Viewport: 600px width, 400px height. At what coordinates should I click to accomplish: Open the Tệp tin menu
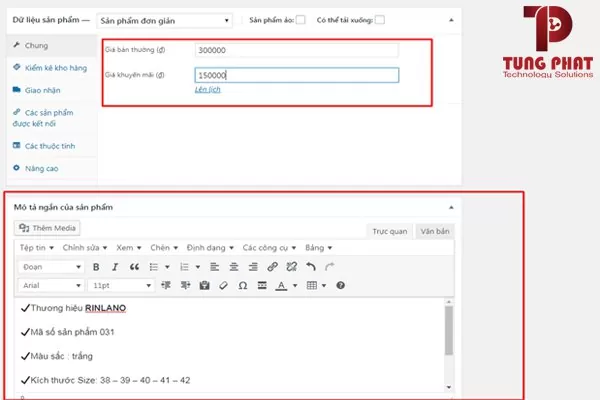click(37, 248)
